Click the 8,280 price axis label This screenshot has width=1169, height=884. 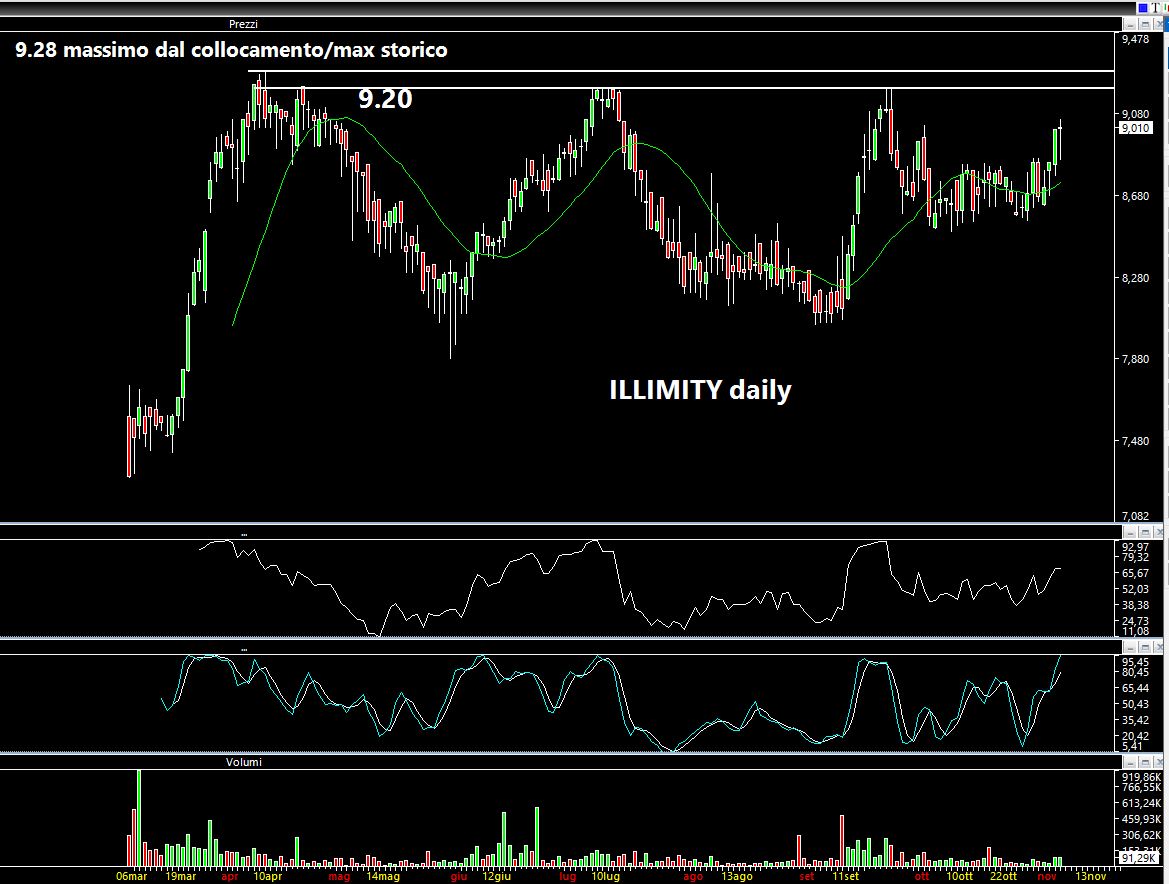click(1135, 278)
